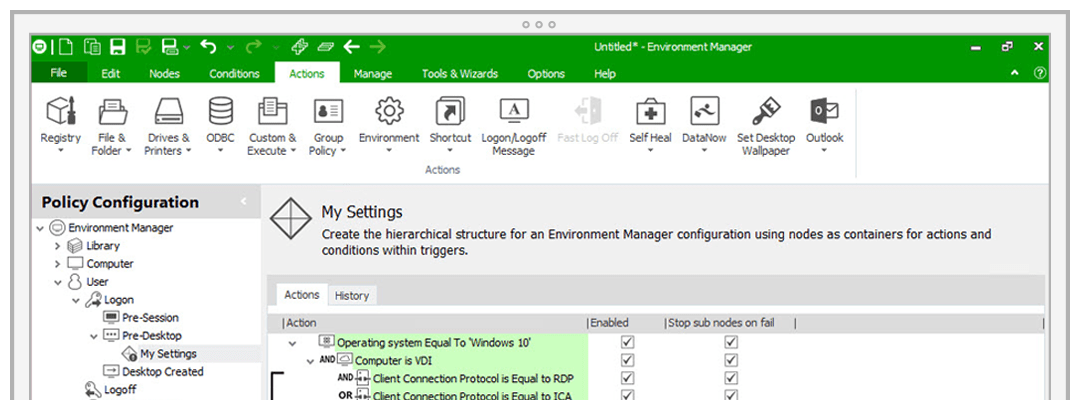The image size is (1080, 400).
Task: Switch to the Manage ribbon tab
Action: [373, 74]
